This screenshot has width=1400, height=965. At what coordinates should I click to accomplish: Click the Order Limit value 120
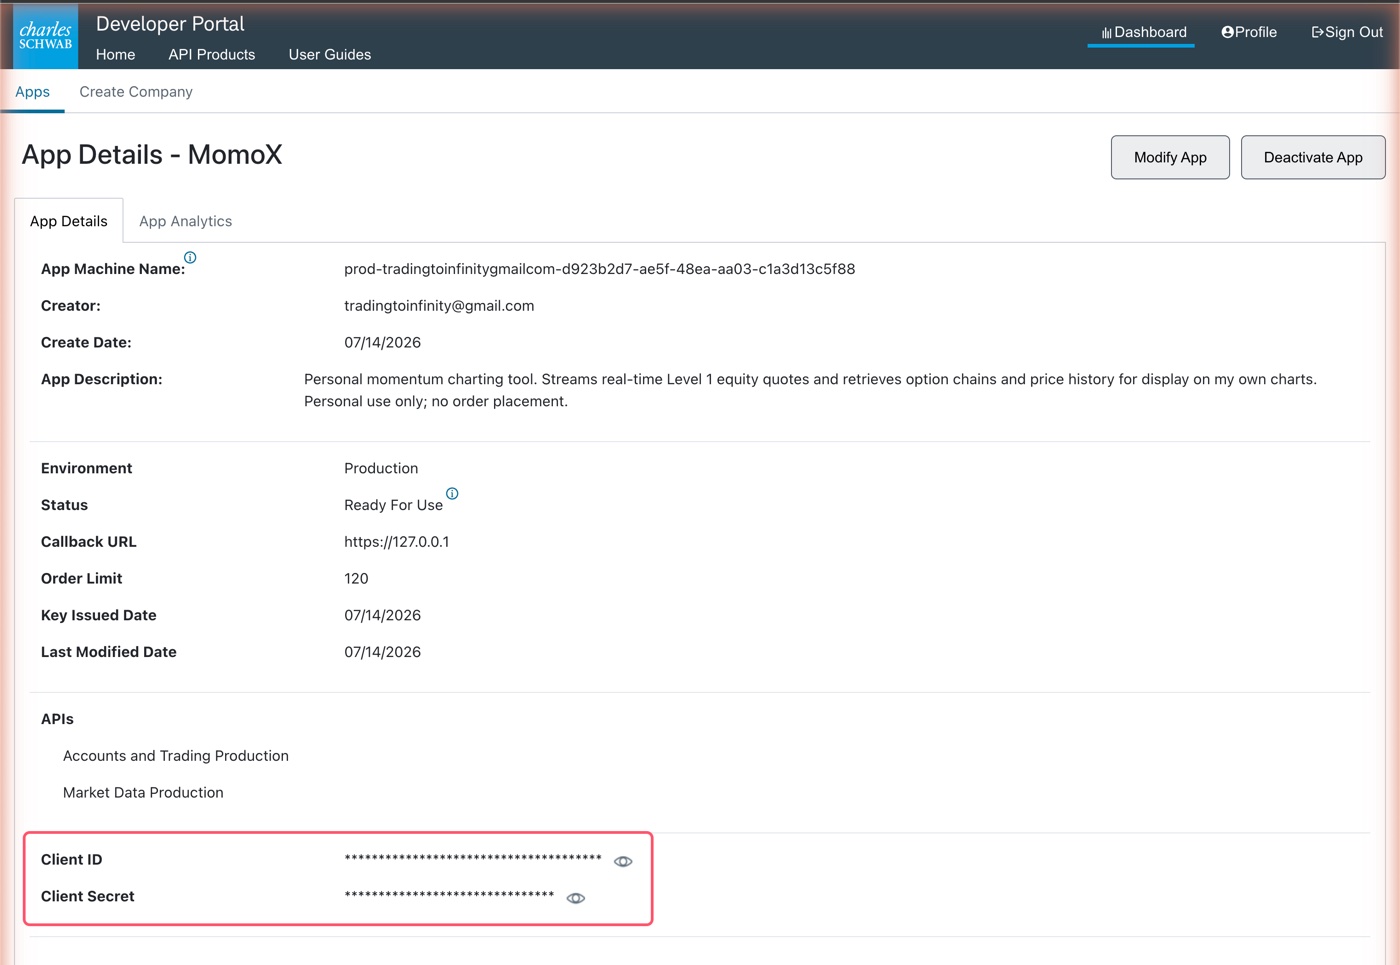[x=356, y=579]
